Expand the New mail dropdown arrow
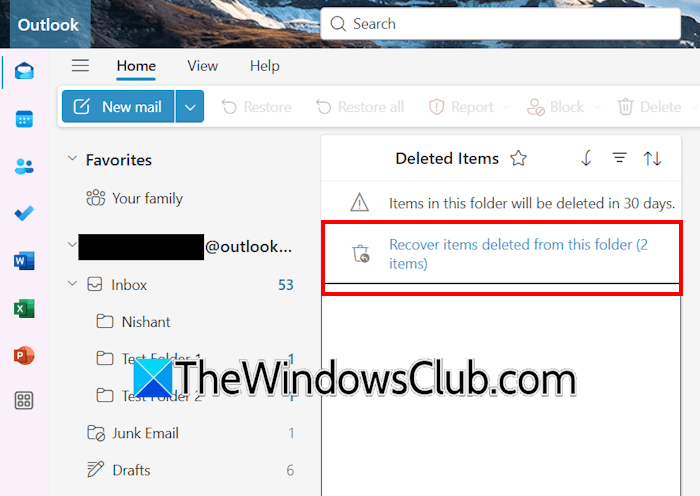The image size is (700, 496). 190,107
